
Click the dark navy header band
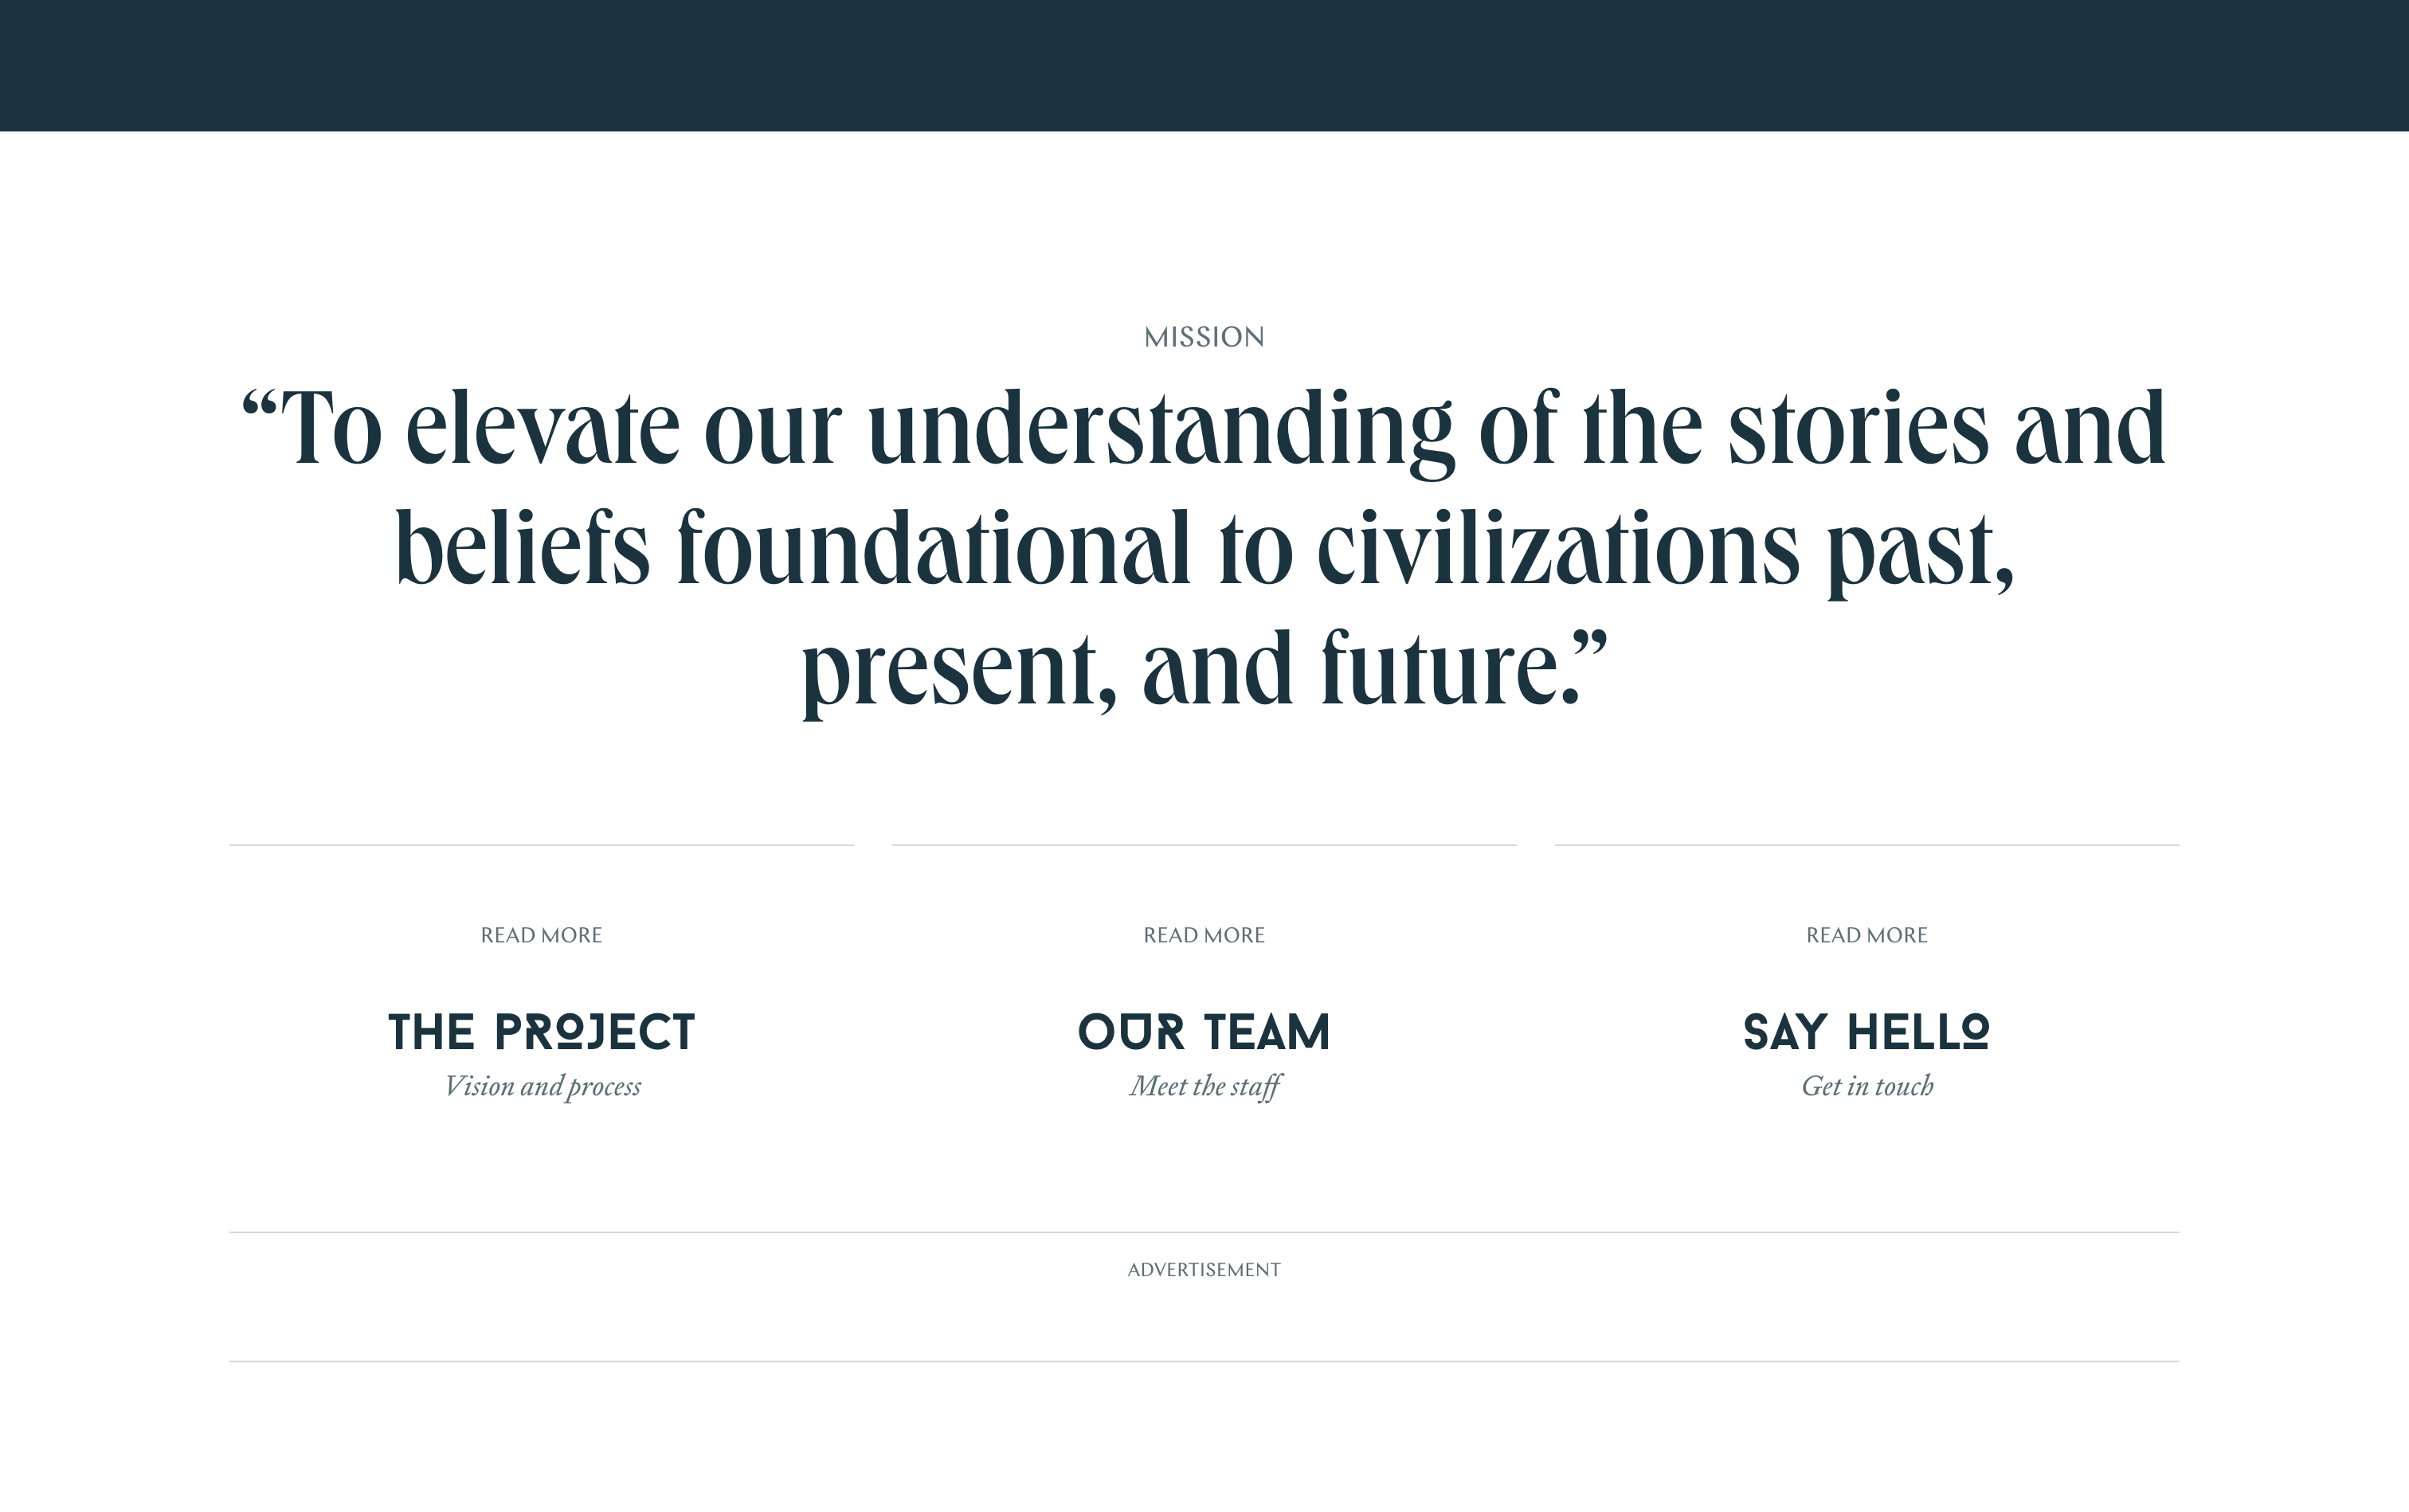1204,65
